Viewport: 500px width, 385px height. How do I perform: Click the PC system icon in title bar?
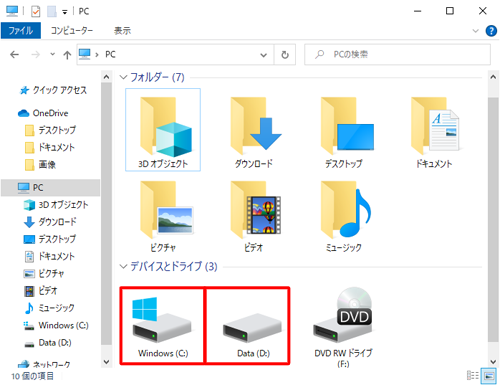pos(12,11)
